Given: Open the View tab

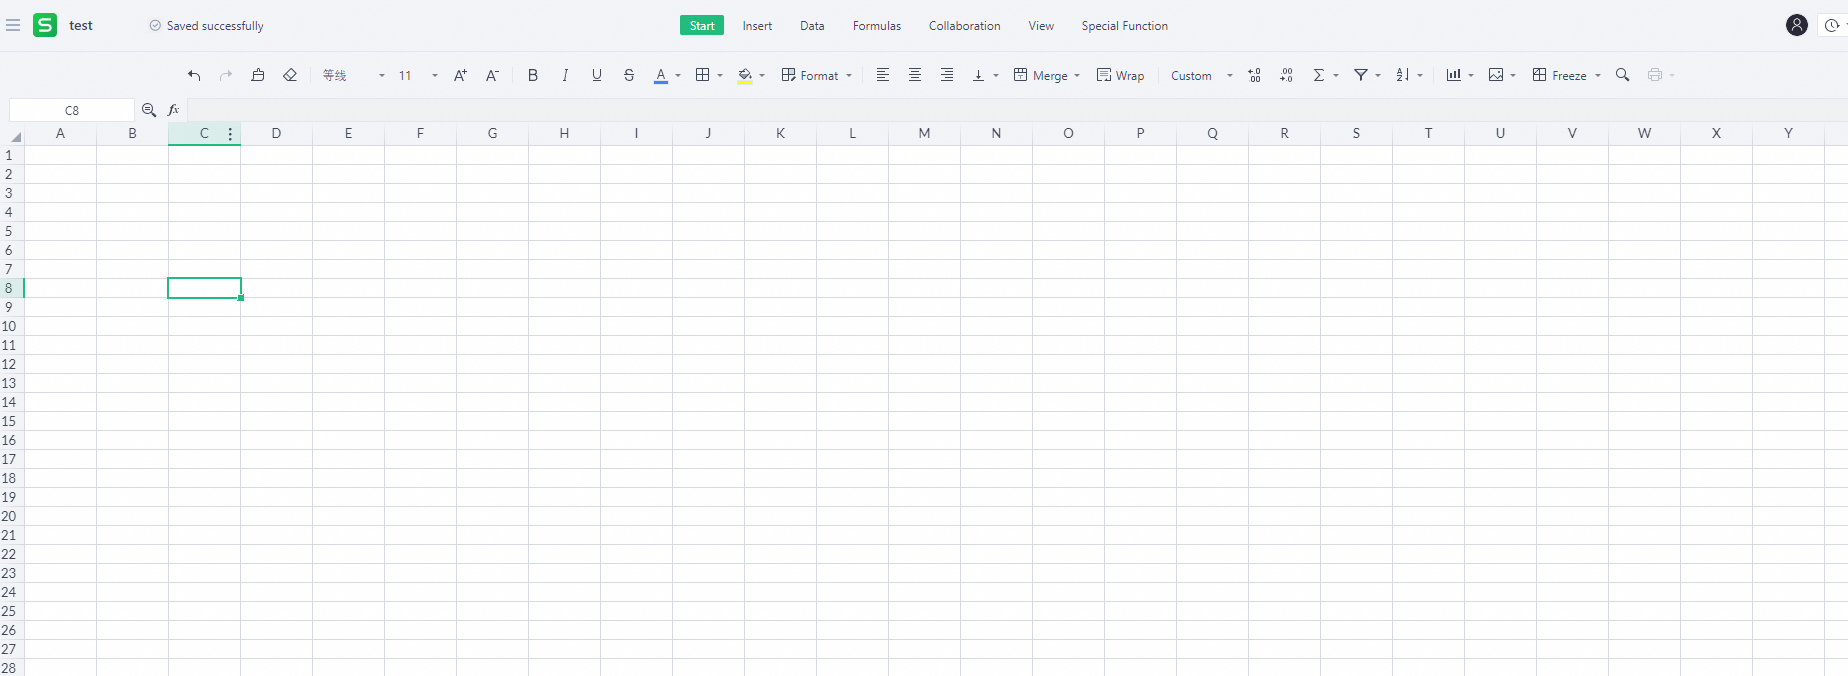Looking at the screenshot, I should point(1041,26).
